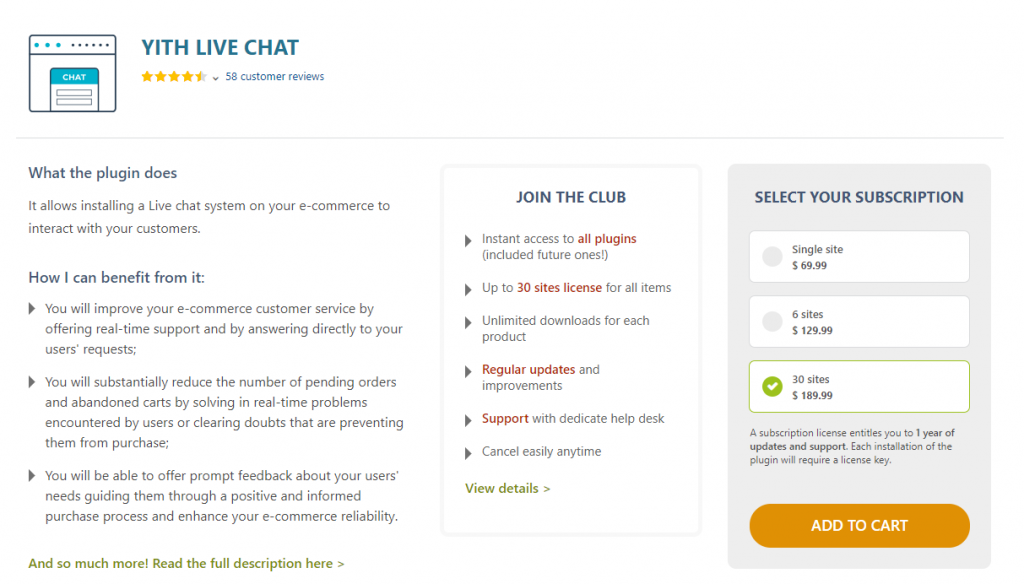Open the View details link
Screen dimensions: 1024x584
[x=508, y=488]
